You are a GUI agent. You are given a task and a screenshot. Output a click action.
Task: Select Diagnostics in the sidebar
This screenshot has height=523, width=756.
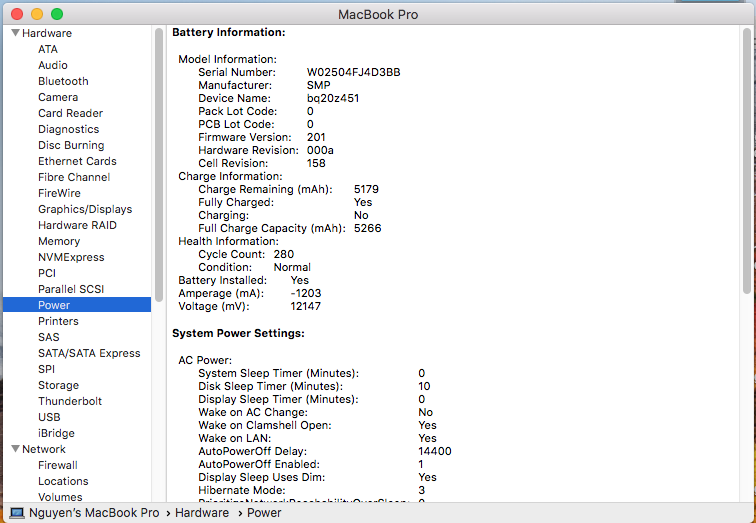click(68, 129)
